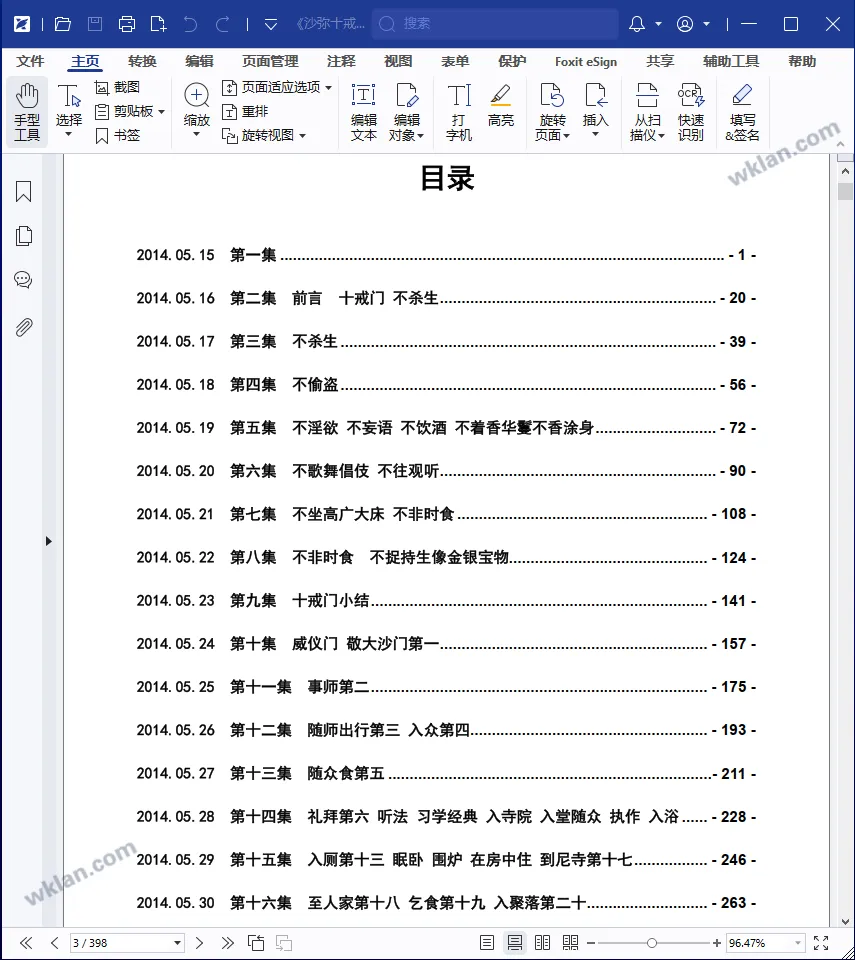Enter full screen mode
Screen dimensions: 855x960
click(821, 943)
